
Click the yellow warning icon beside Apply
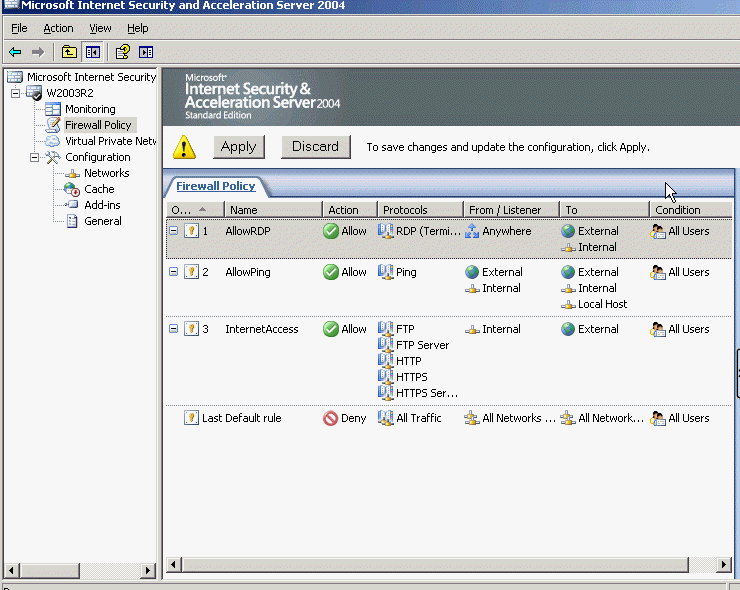click(x=184, y=147)
